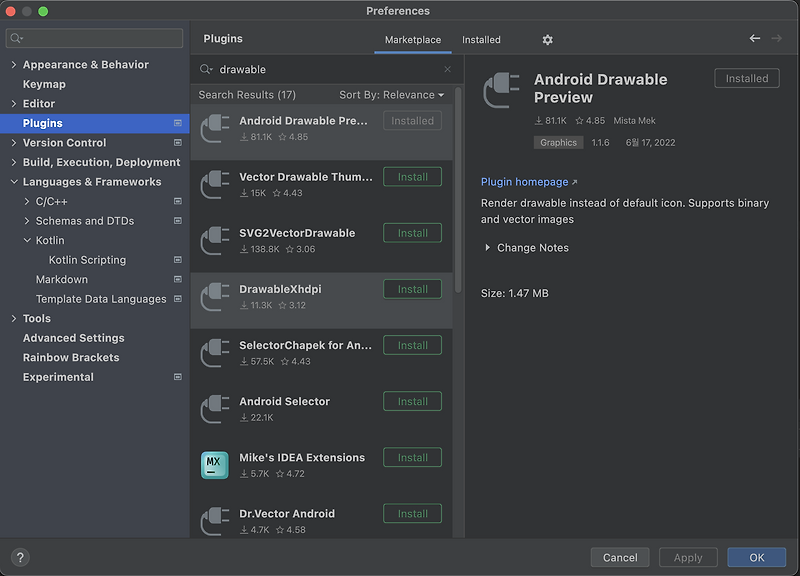Screen dimensions: 800x576
Task: Clear the drawable search using the x icon
Action: coord(448,71)
